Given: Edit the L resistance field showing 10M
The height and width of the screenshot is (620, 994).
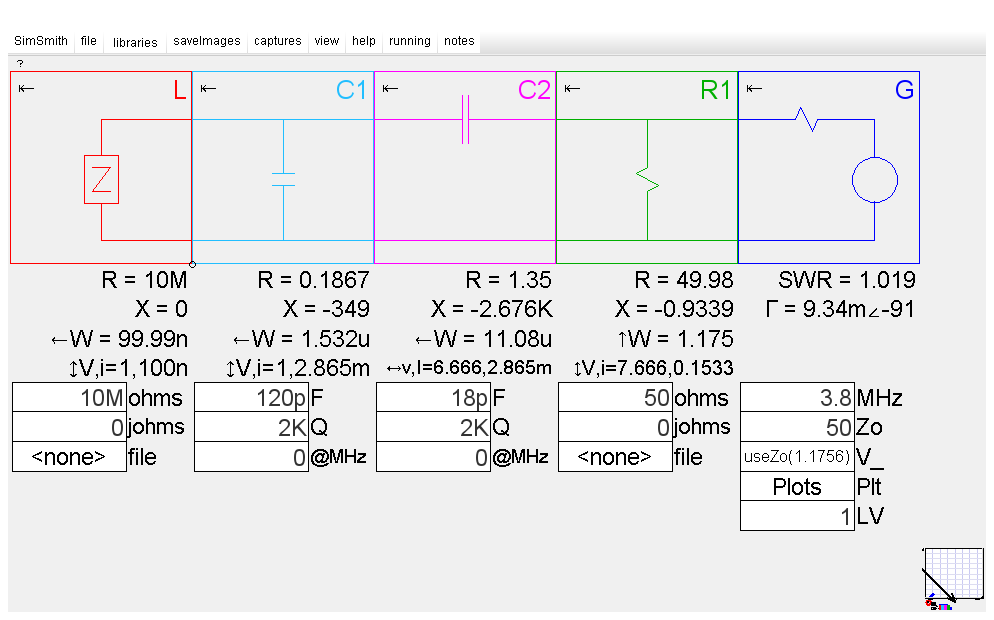Looking at the screenshot, I should pyautogui.click(x=69, y=397).
